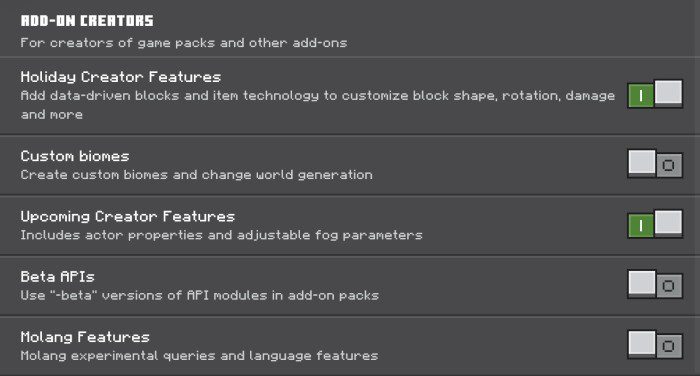700x376 pixels.
Task: Click the 'Add data-driven blocks' description text
Action: click(317, 105)
